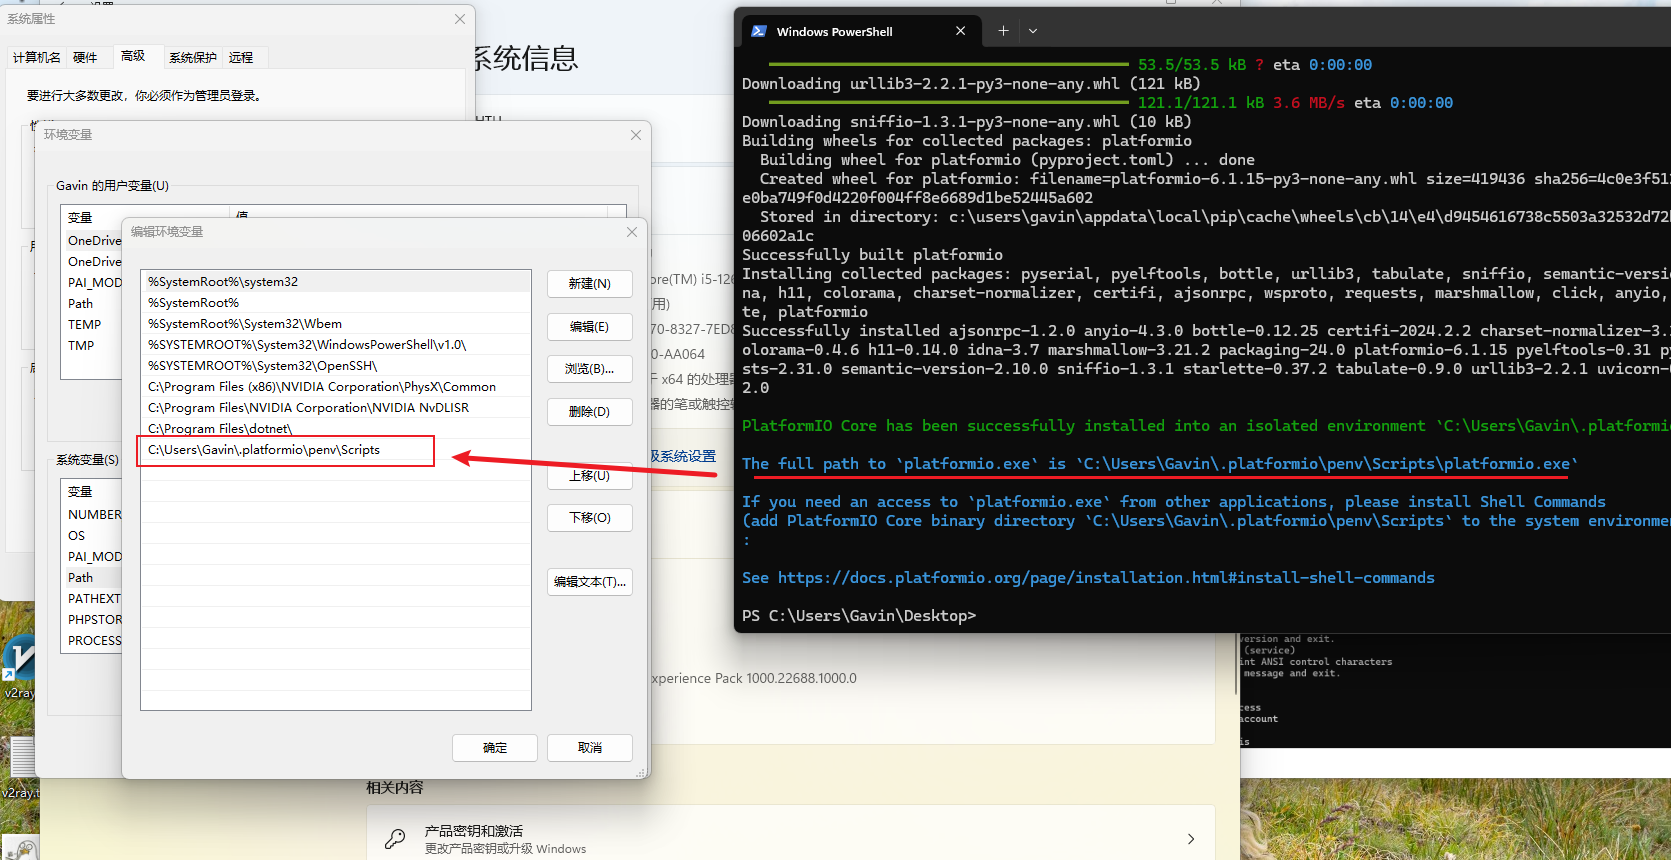Screen dimensions: 1671x860
Task: Select the %SystemRoot%\system32 path entry
Action: (335, 282)
